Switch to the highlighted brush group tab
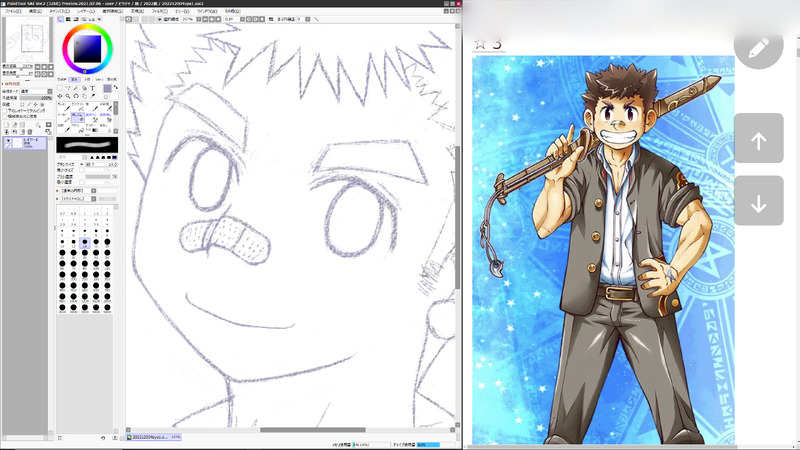 coord(74,79)
